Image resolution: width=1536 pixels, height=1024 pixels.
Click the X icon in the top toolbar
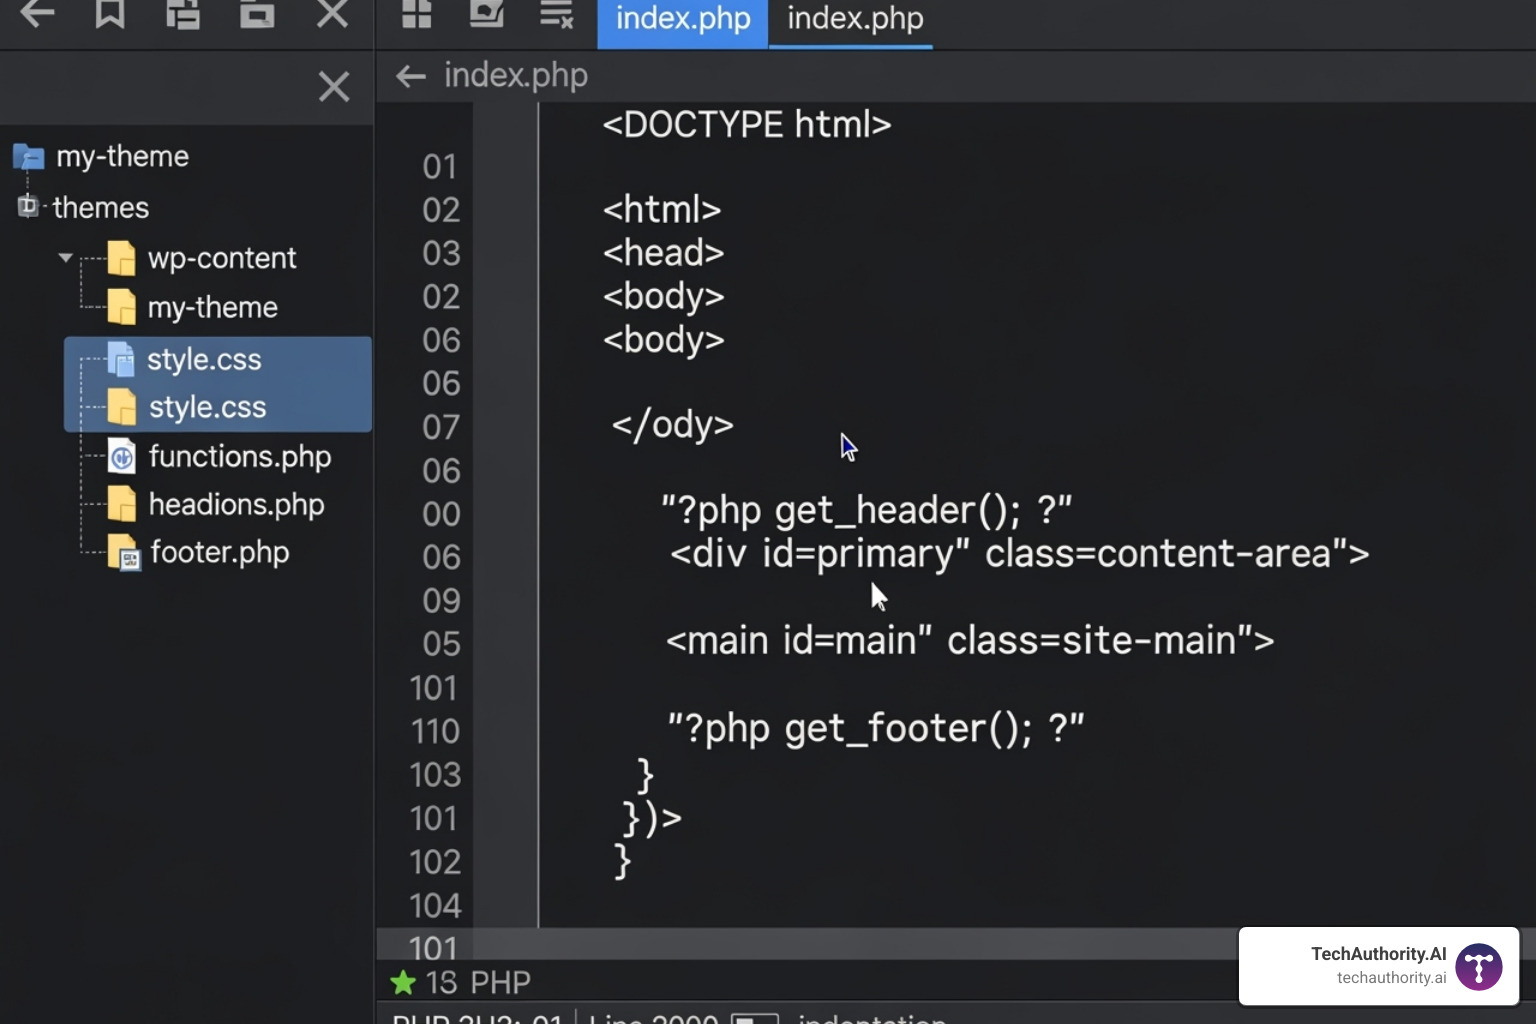coord(332,14)
